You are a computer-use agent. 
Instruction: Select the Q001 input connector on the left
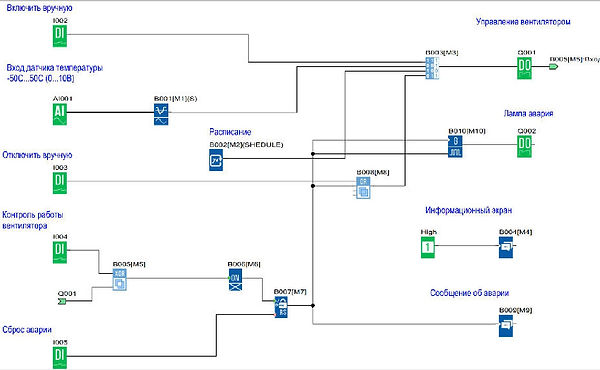click(62, 302)
